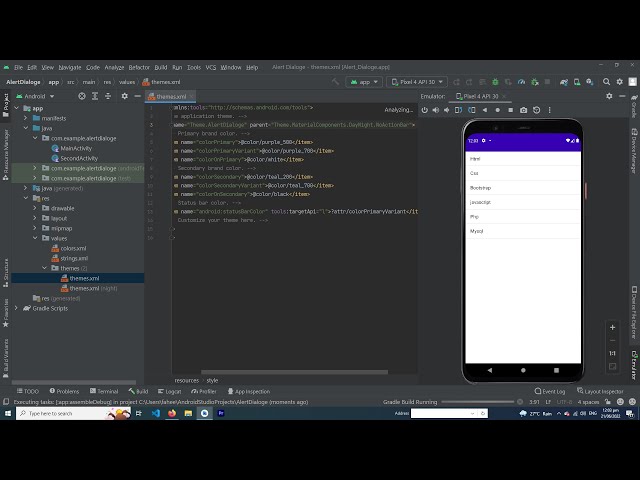Image resolution: width=640 pixels, height=480 pixels.
Task: Click Expand All icon in Project panel
Action: 95,96
